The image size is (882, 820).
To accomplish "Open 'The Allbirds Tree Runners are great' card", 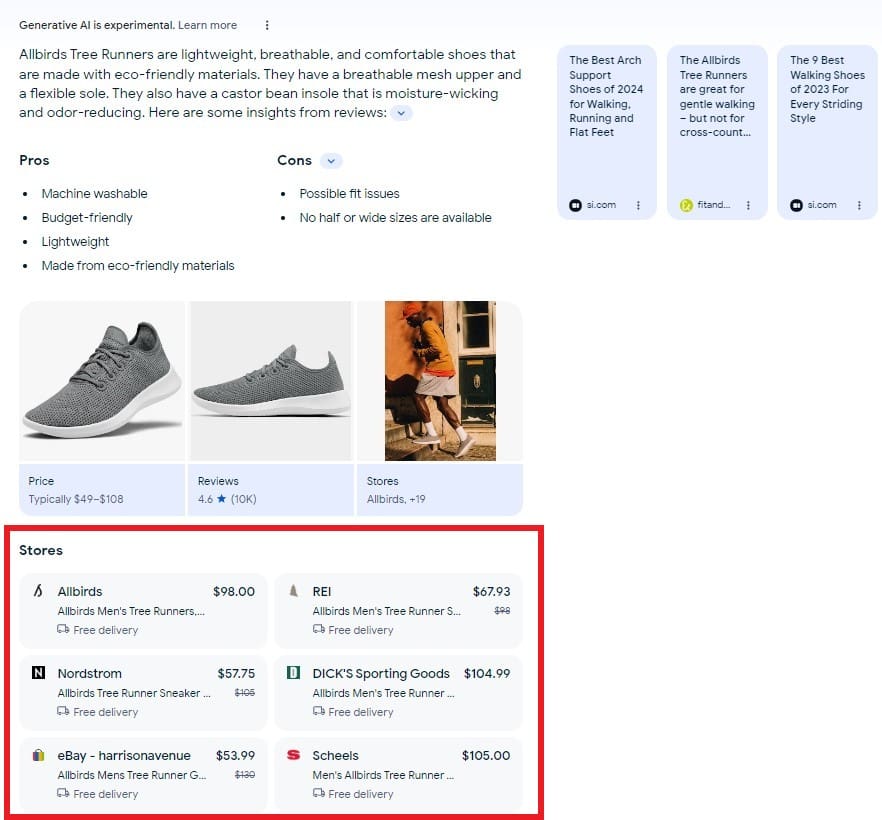I will tap(717, 132).
